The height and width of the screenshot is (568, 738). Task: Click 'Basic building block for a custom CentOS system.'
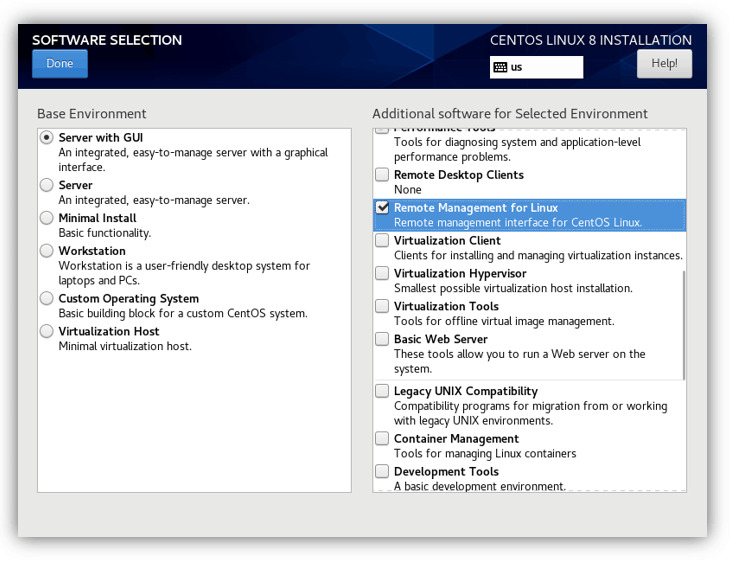point(183,313)
